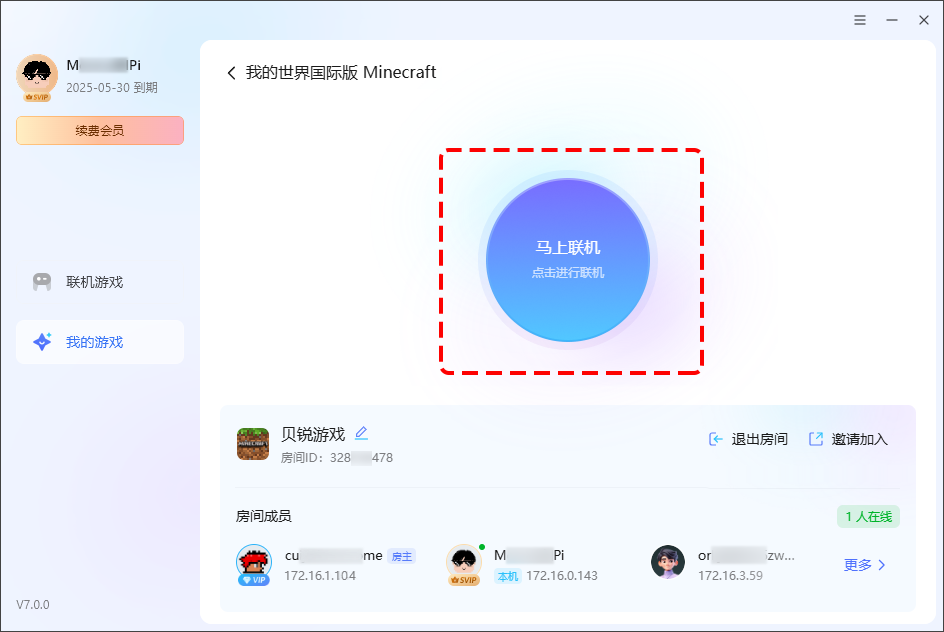Click the 房主 owner tag
Screen dimensions: 944x632
(402, 557)
